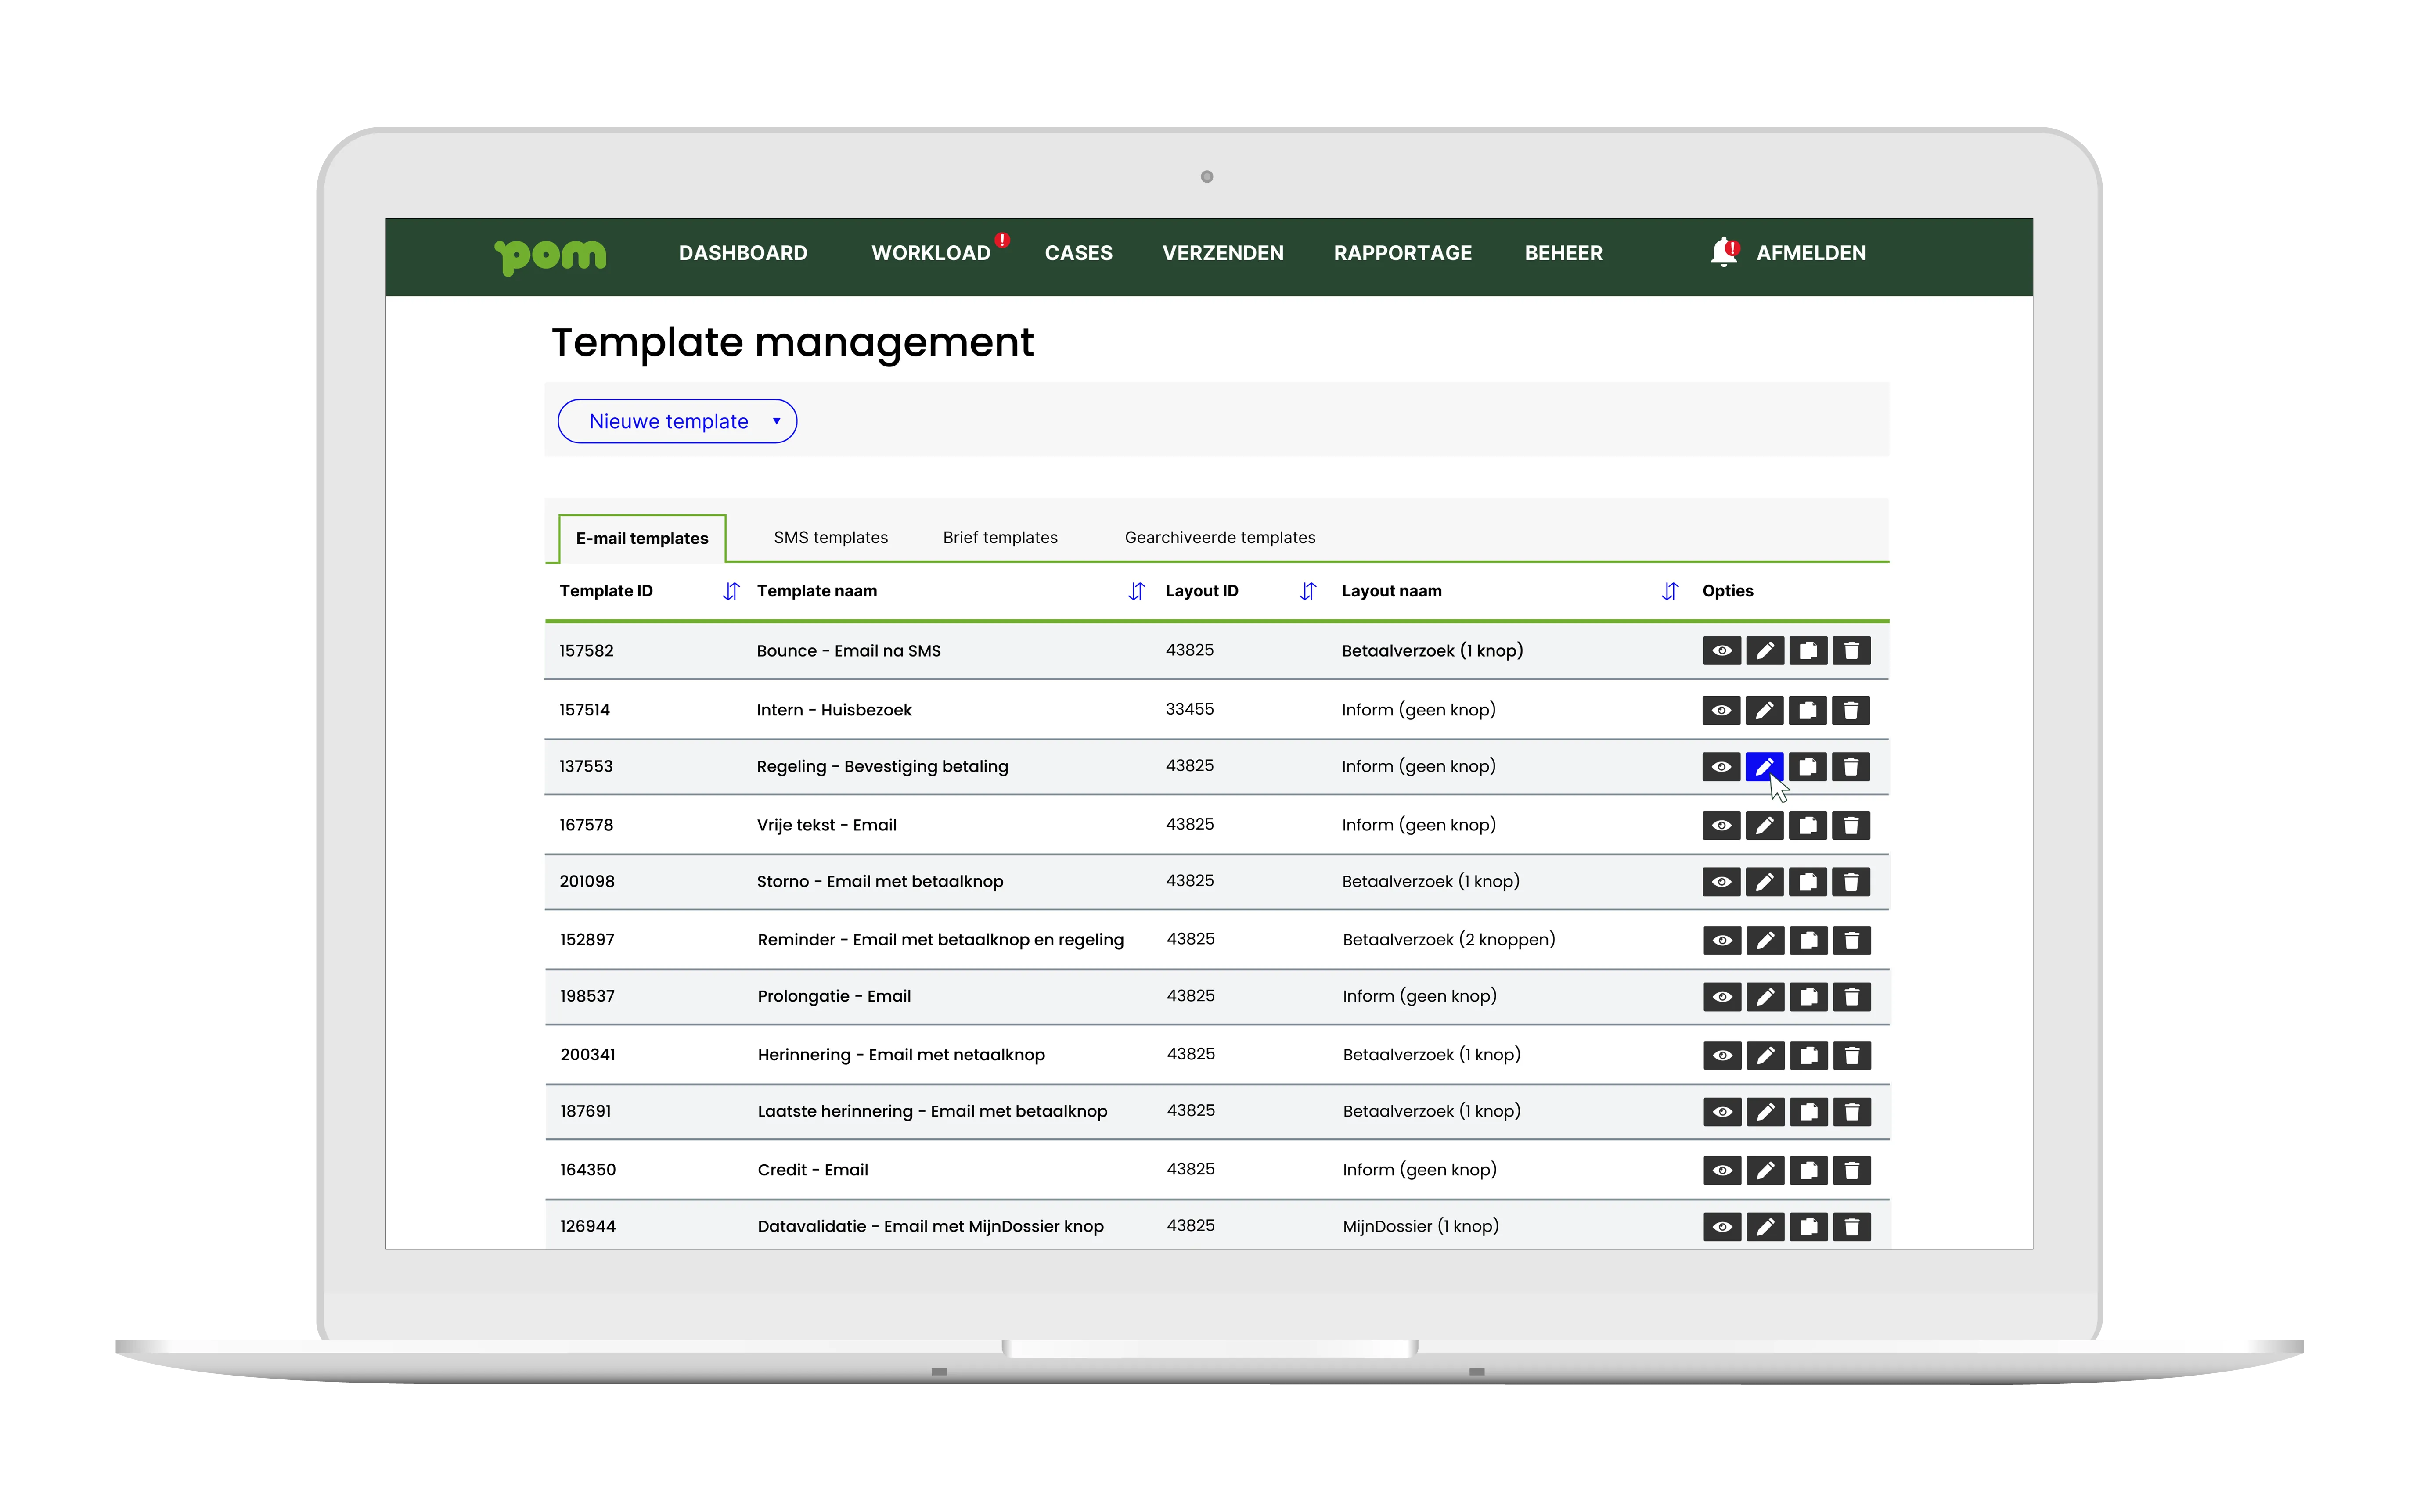Preview template 152897 Reminder row
The height and width of the screenshot is (1512, 2420).
pos(1723,940)
